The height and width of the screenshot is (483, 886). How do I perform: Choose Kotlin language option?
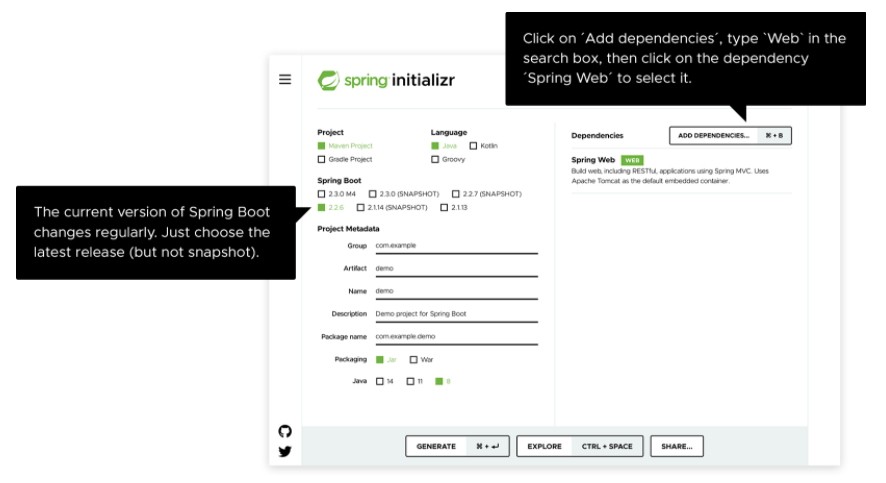click(484, 146)
